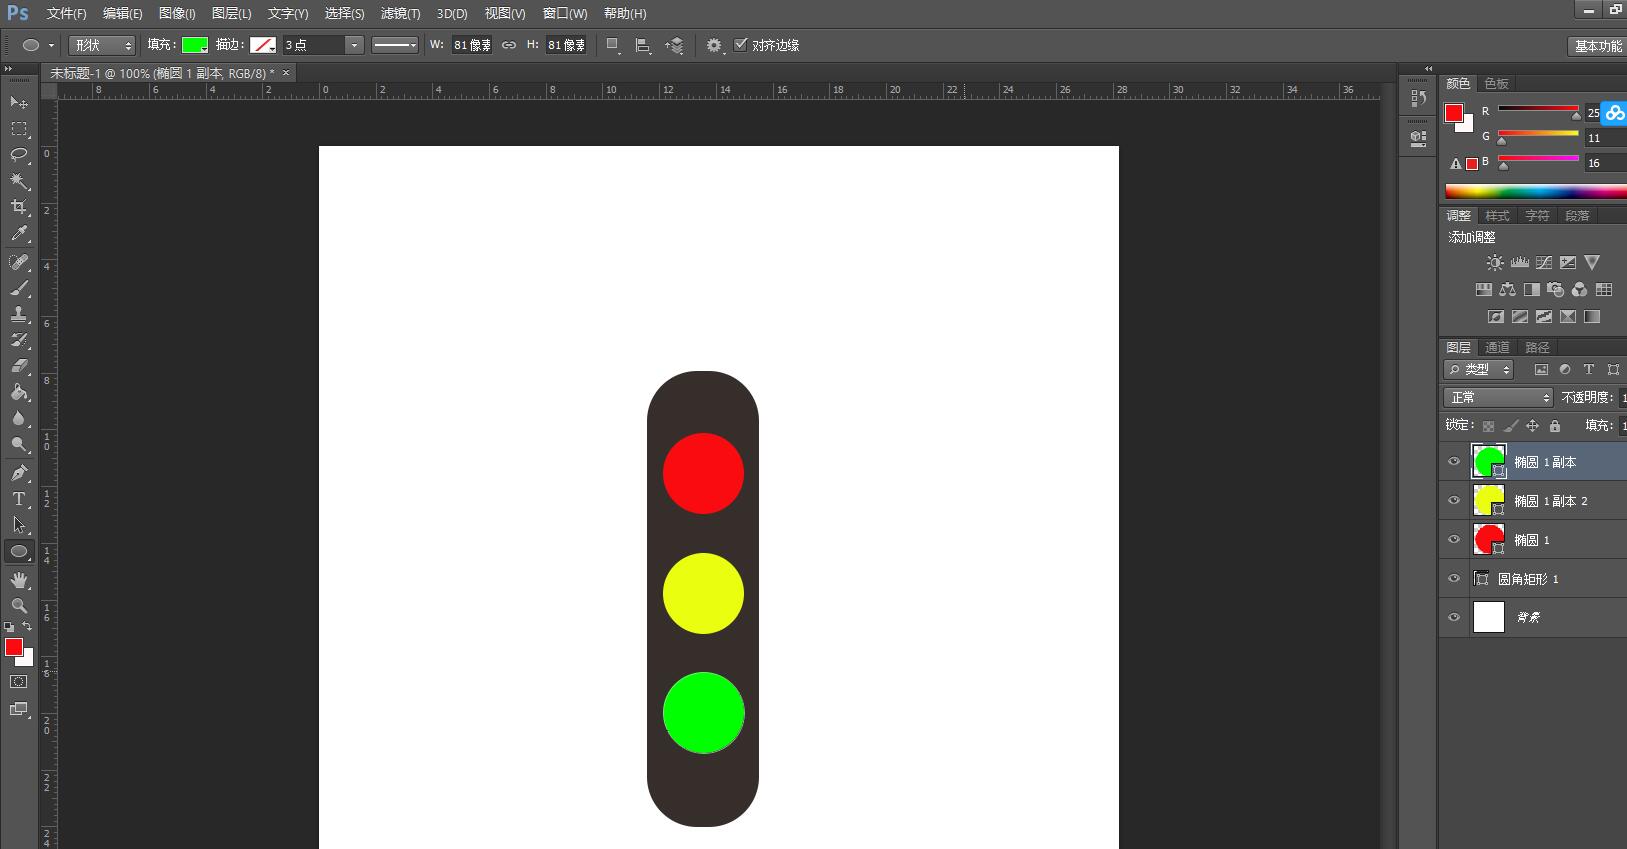Select the Healing Brush tool
1627x849 pixels.
(19, 262)
